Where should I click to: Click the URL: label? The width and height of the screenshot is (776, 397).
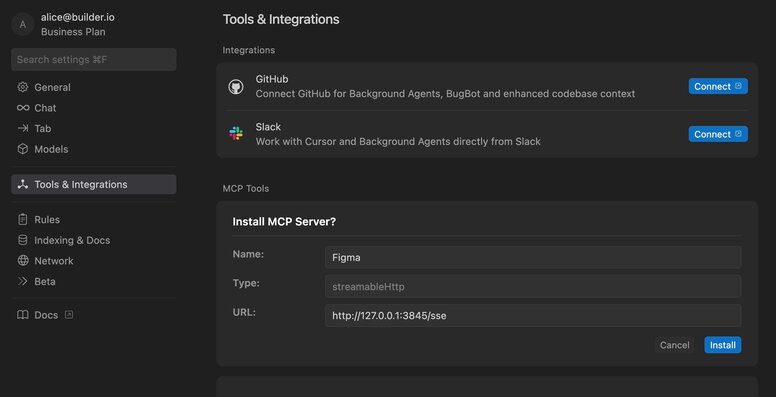[244, 312]
